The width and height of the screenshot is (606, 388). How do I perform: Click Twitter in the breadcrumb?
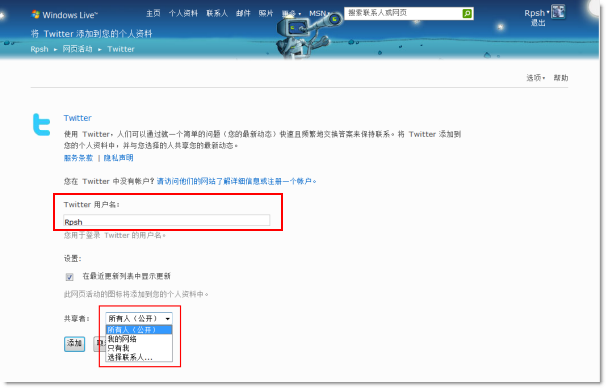pyautogui.click(x=121, y=49)
